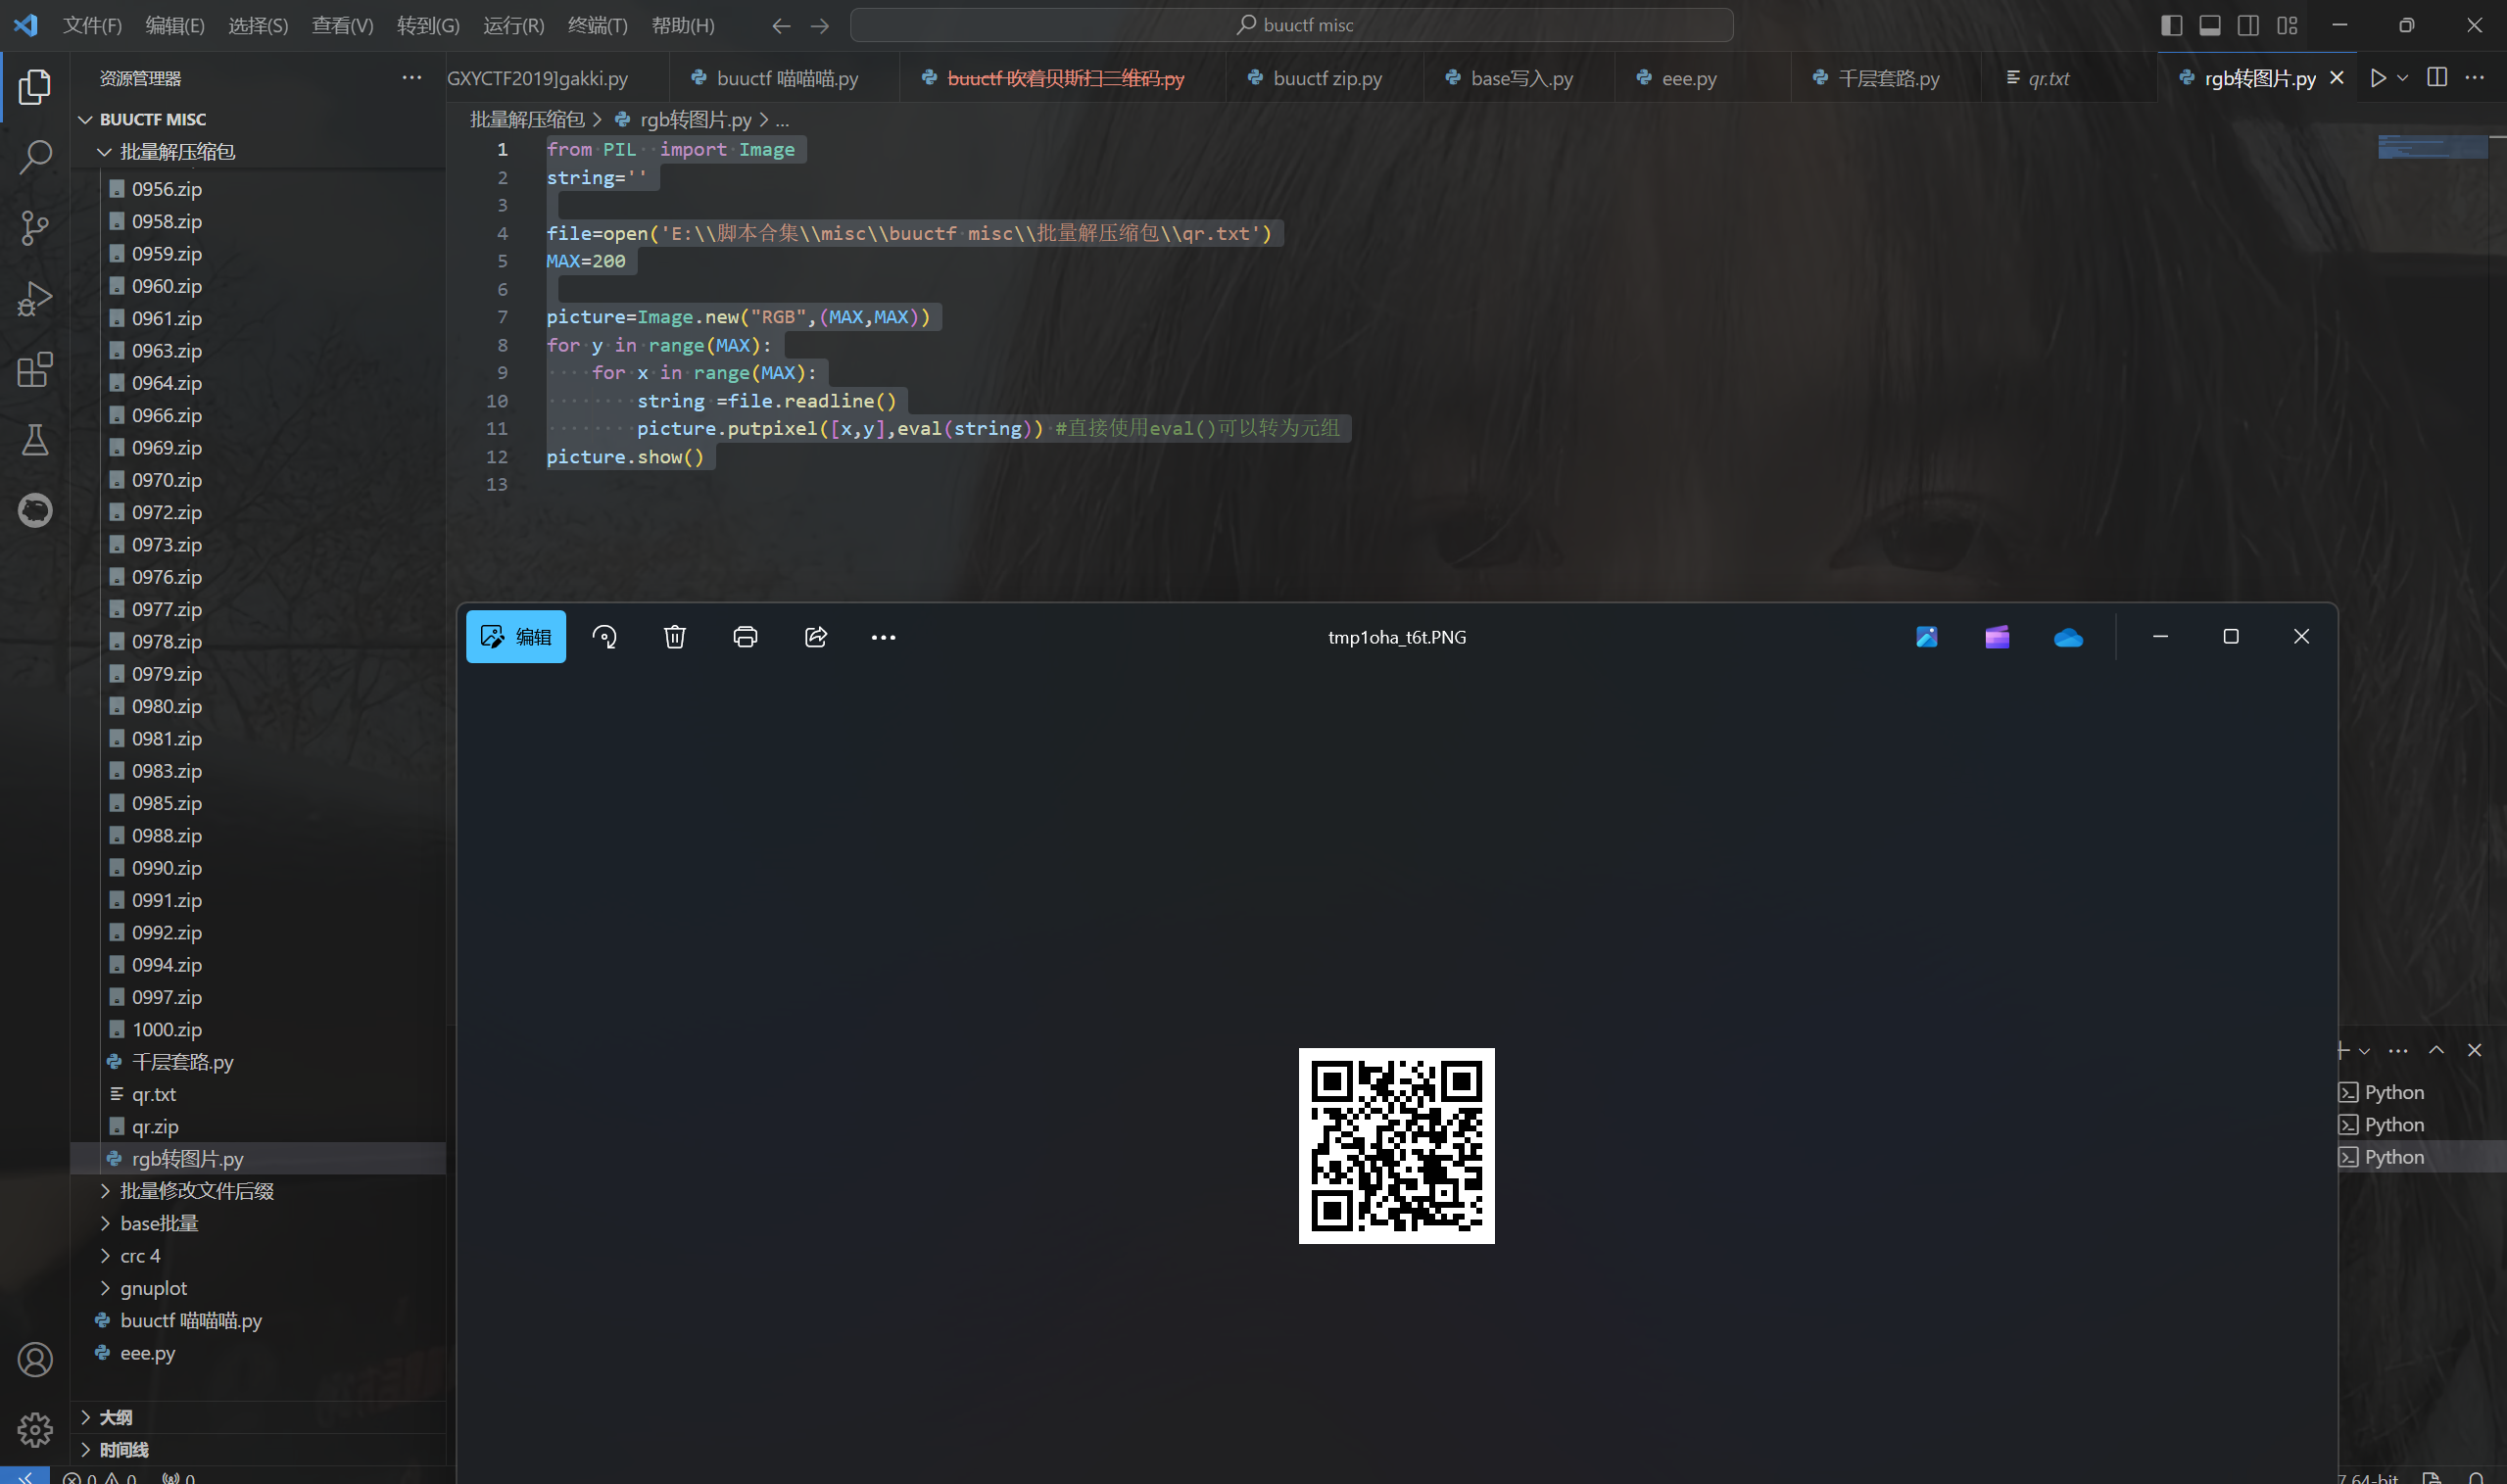2507x1484 pixels.
Task: Open the Extensions view
Action: click(35, 370)
